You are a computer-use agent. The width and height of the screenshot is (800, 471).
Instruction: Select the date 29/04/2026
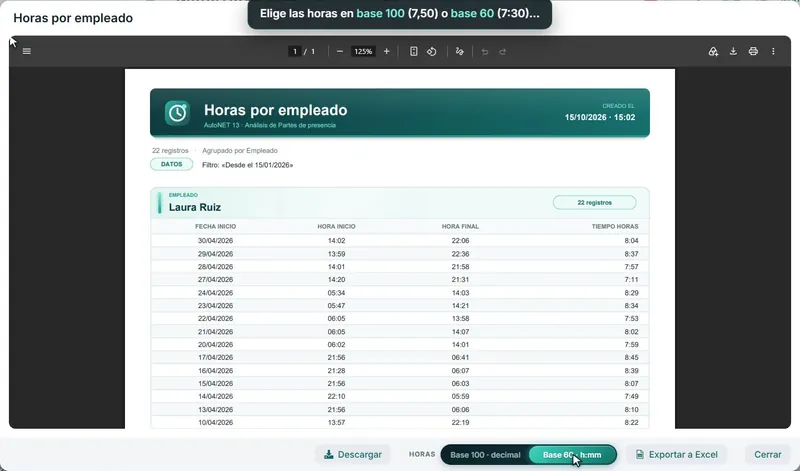pos(215,254)
